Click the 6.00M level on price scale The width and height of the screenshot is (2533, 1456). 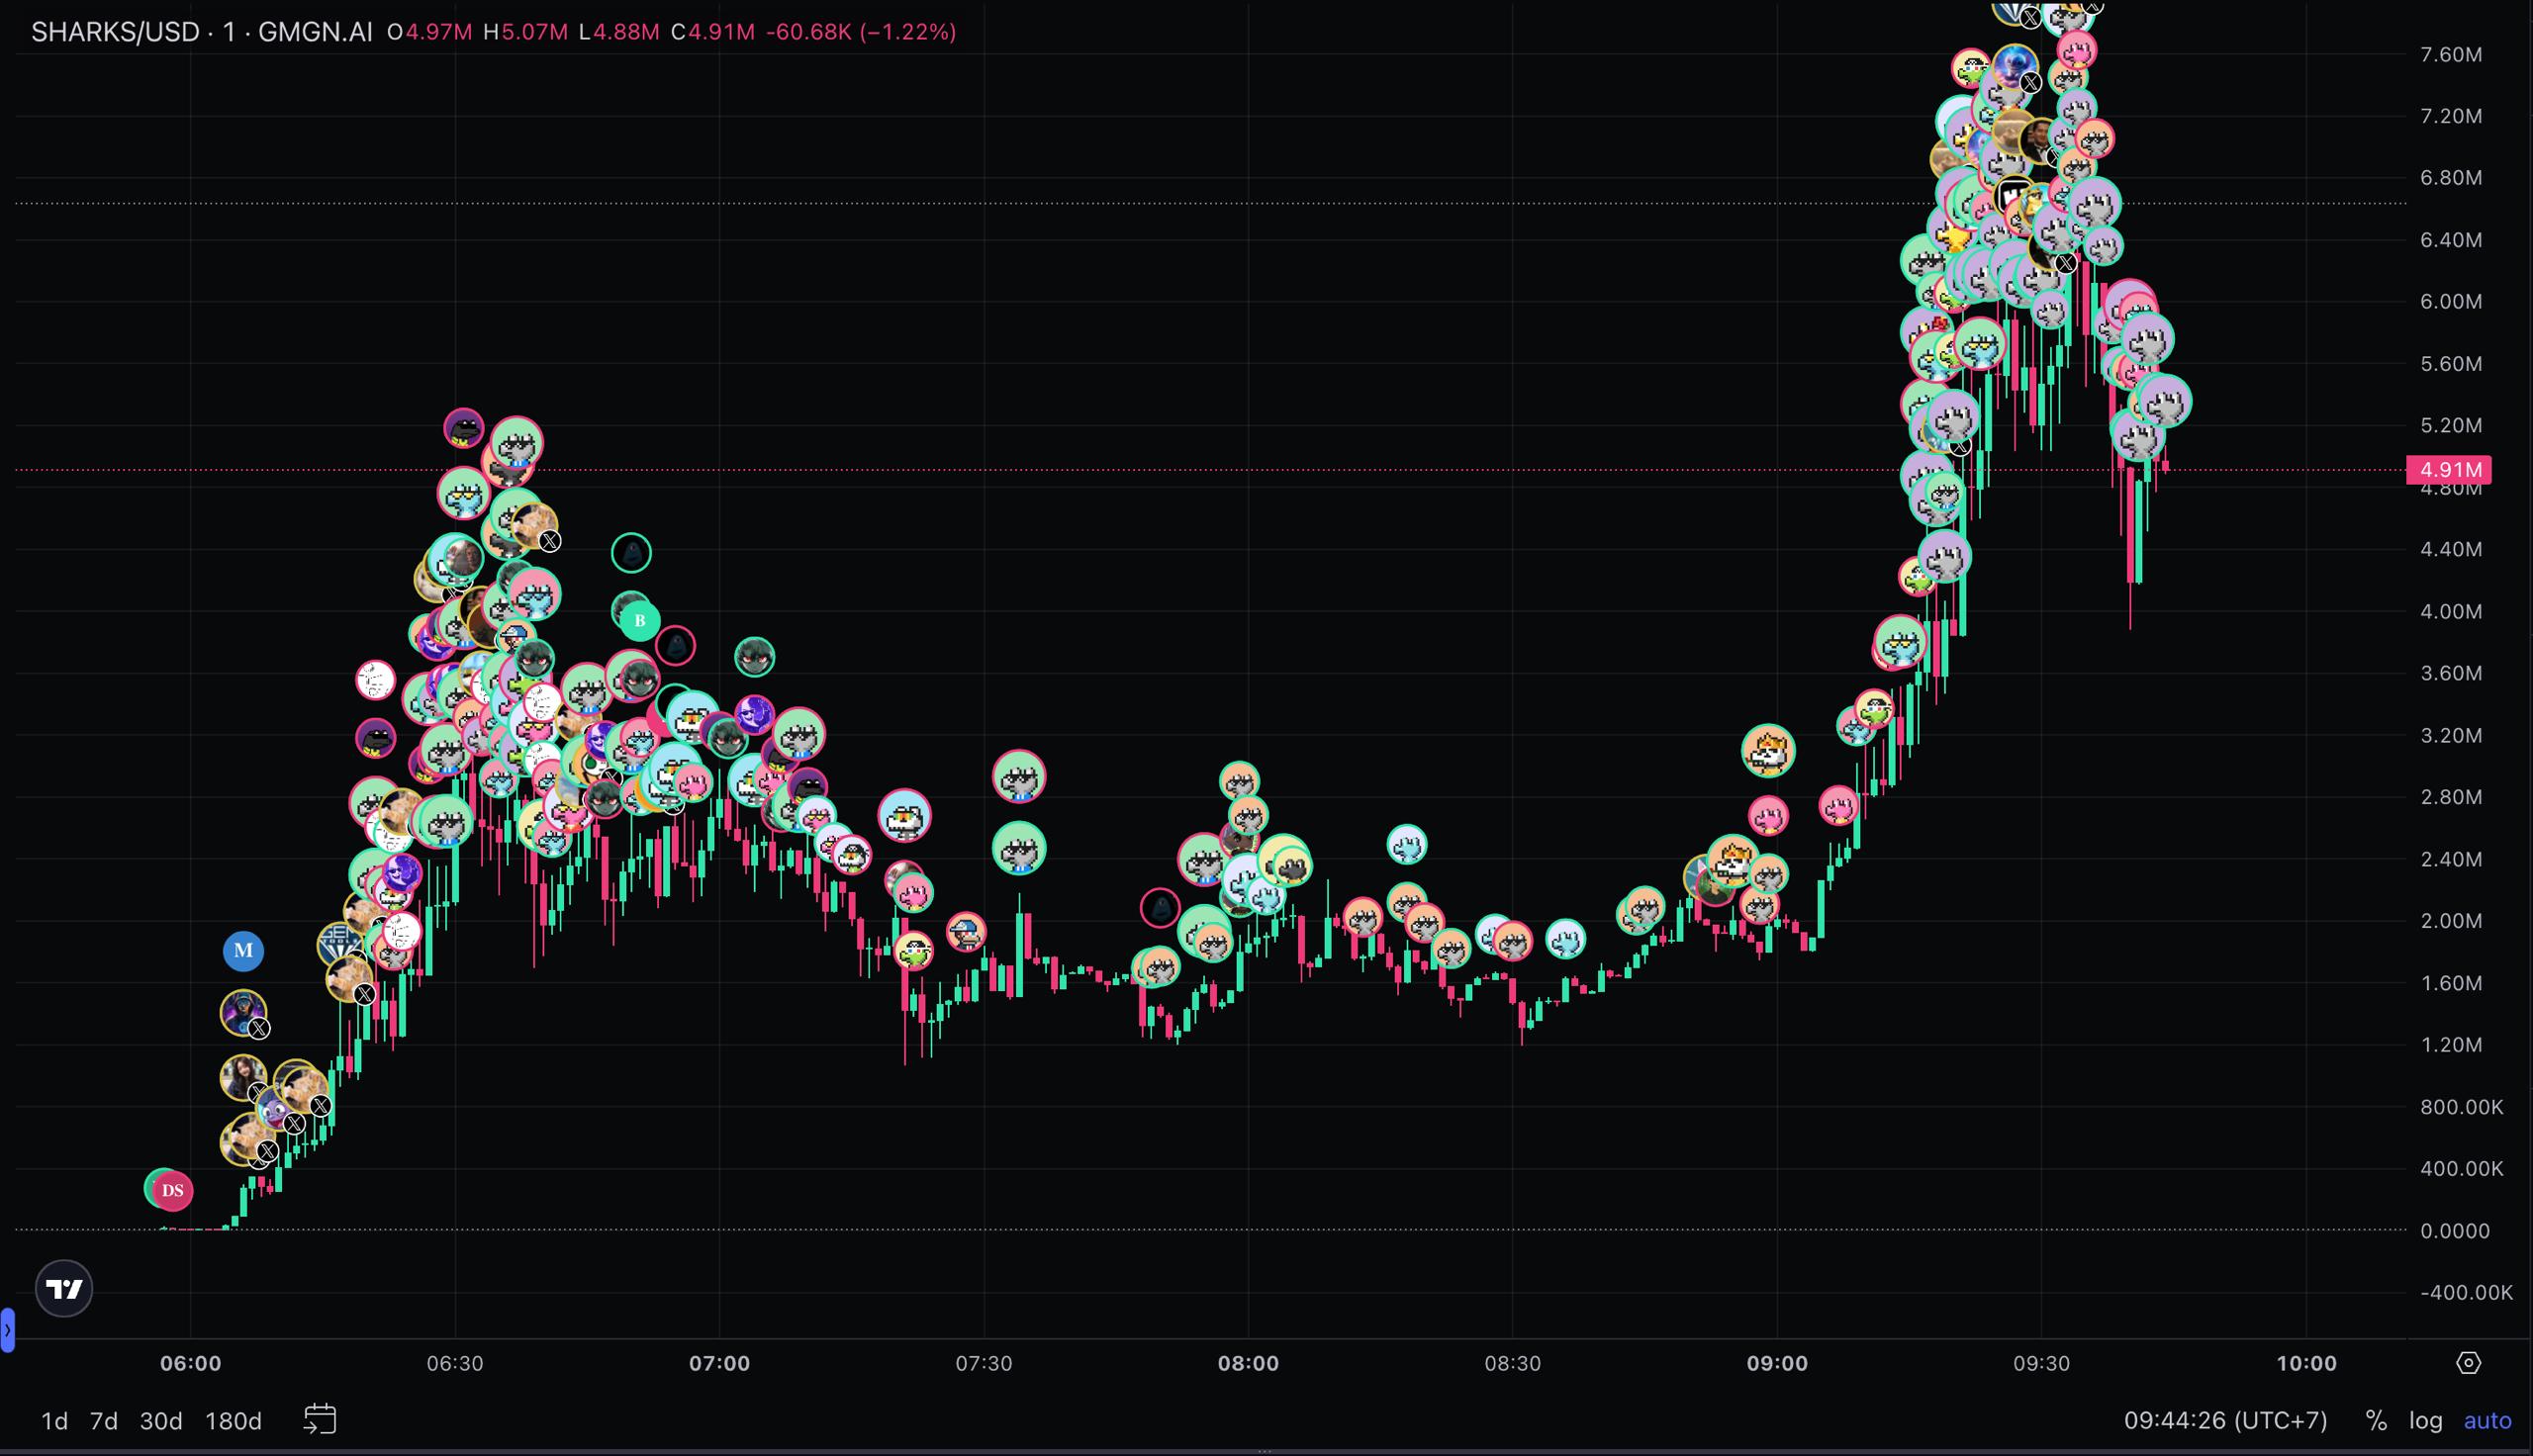click(2450, 301)
